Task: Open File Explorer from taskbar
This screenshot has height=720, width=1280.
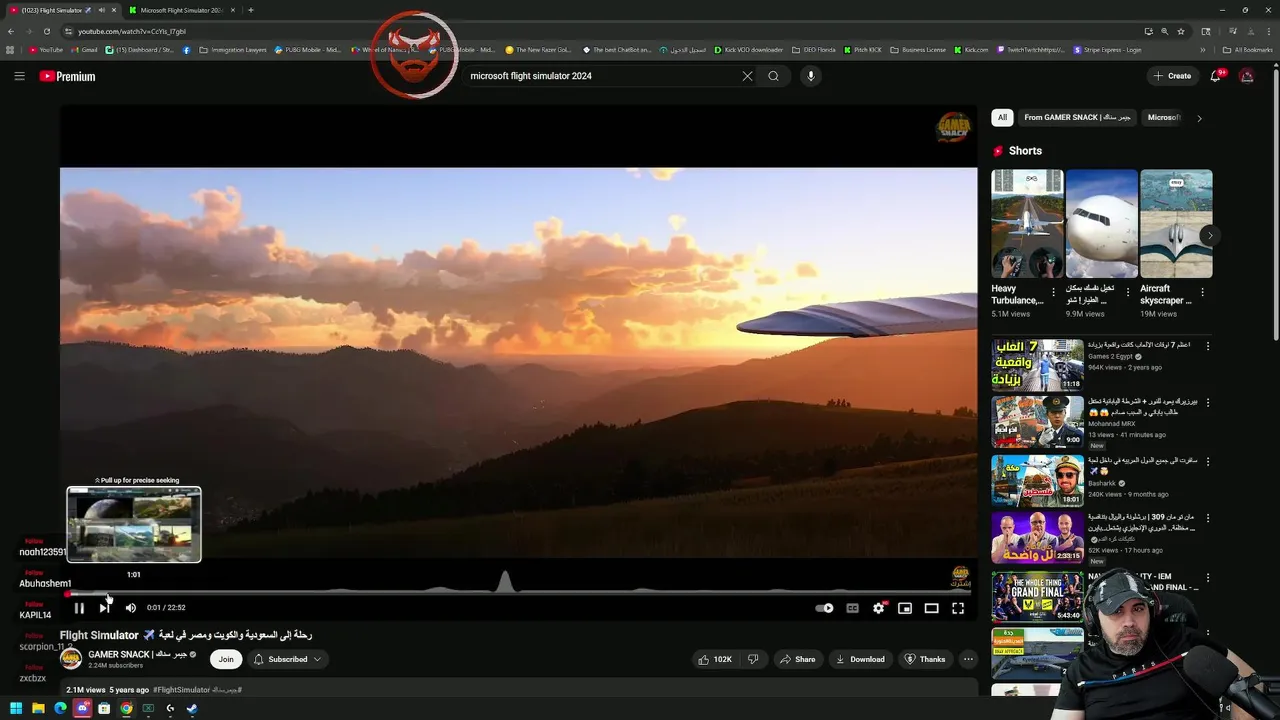Action: [38, 708]
